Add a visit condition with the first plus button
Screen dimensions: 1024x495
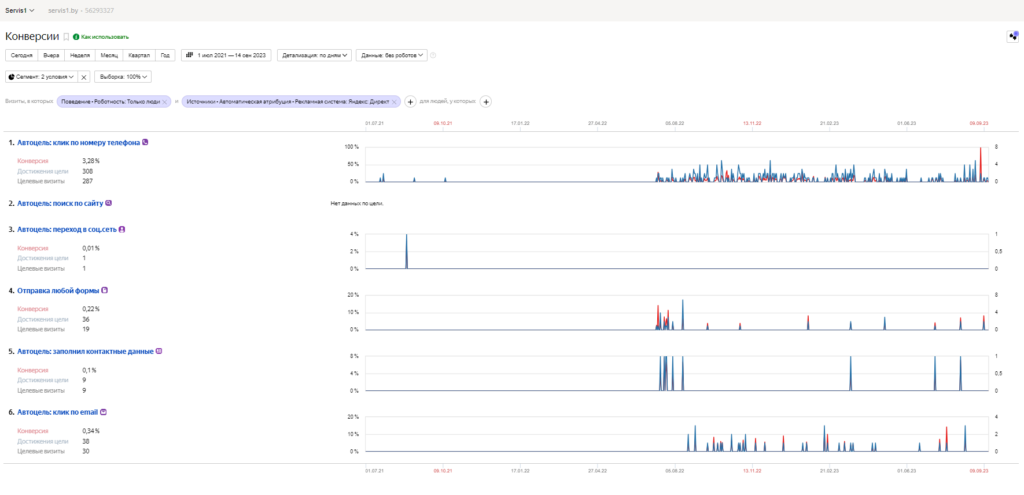[x=410, y=102]
